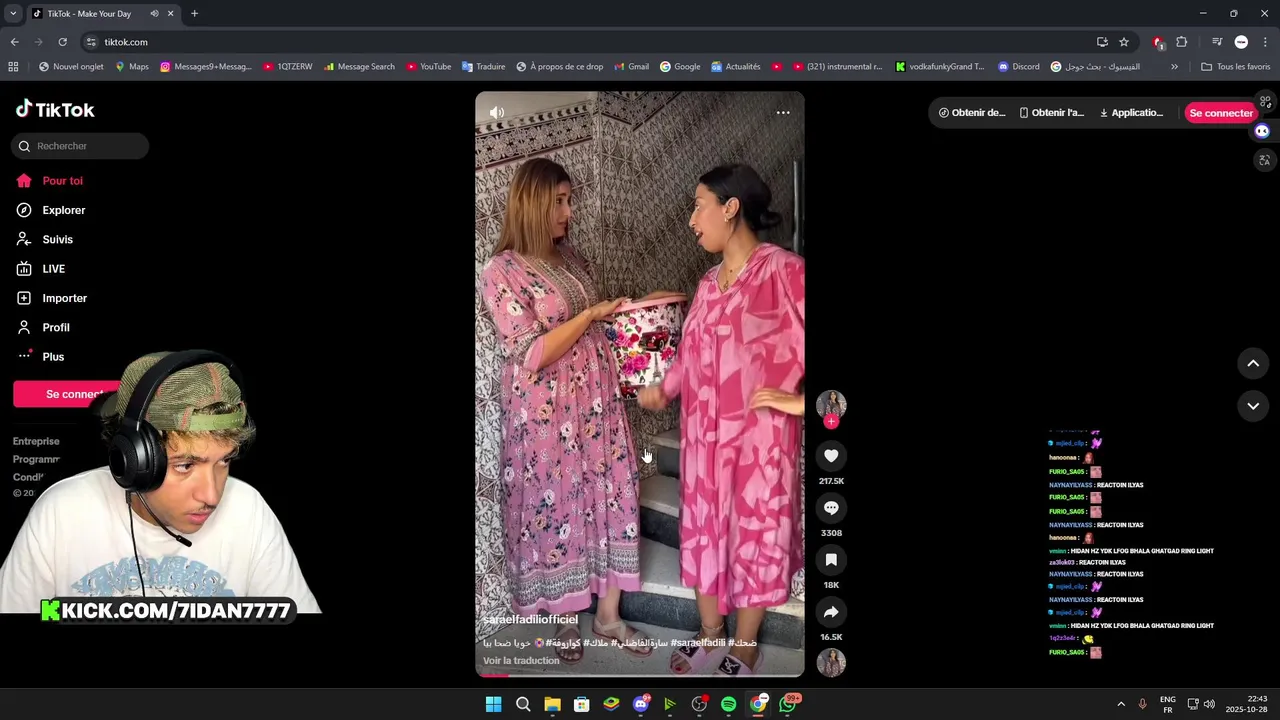
Task: Open Windows taskbar search
Action: [523, 704]
